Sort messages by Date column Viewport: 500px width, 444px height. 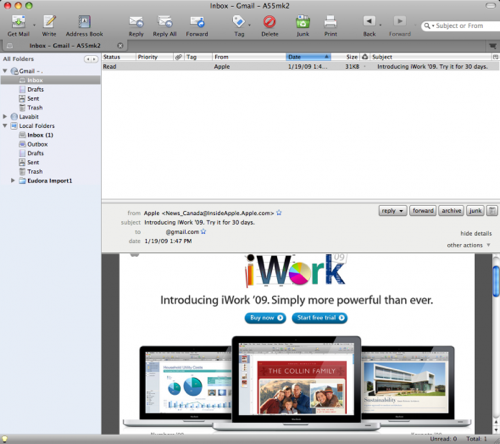click(308, 57)
